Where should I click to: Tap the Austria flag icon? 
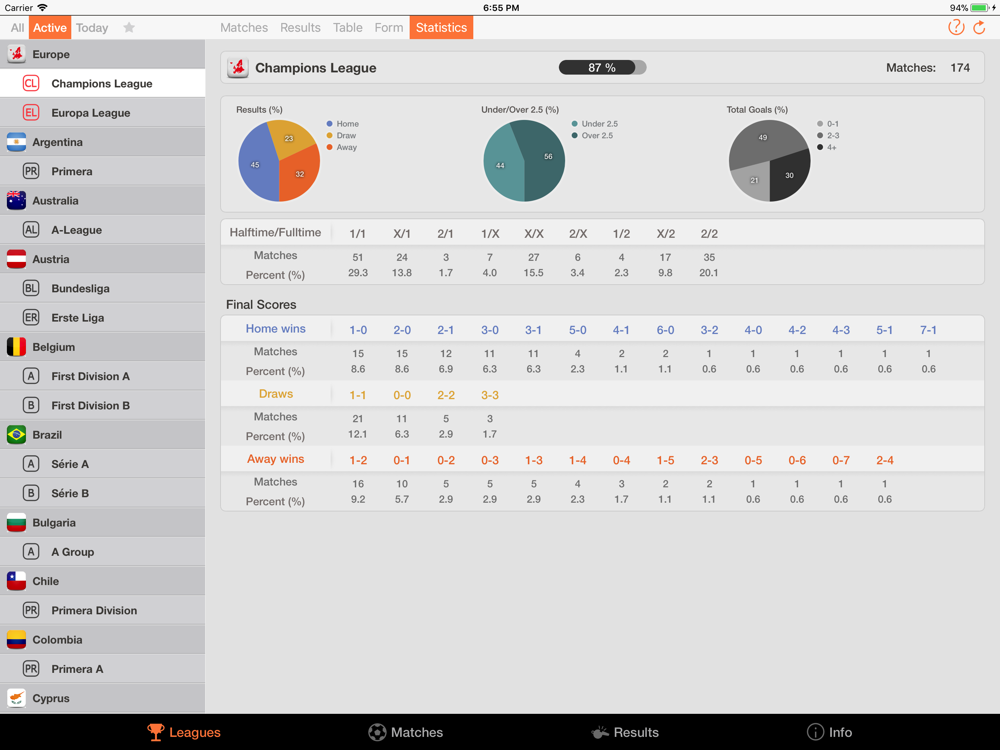[17, 259]
